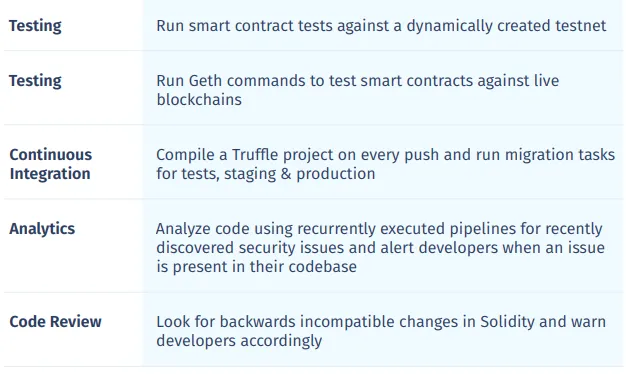Viewport: 626px width, 382px height.
Task: Click the word 'blockchains'
Action: 199,100
